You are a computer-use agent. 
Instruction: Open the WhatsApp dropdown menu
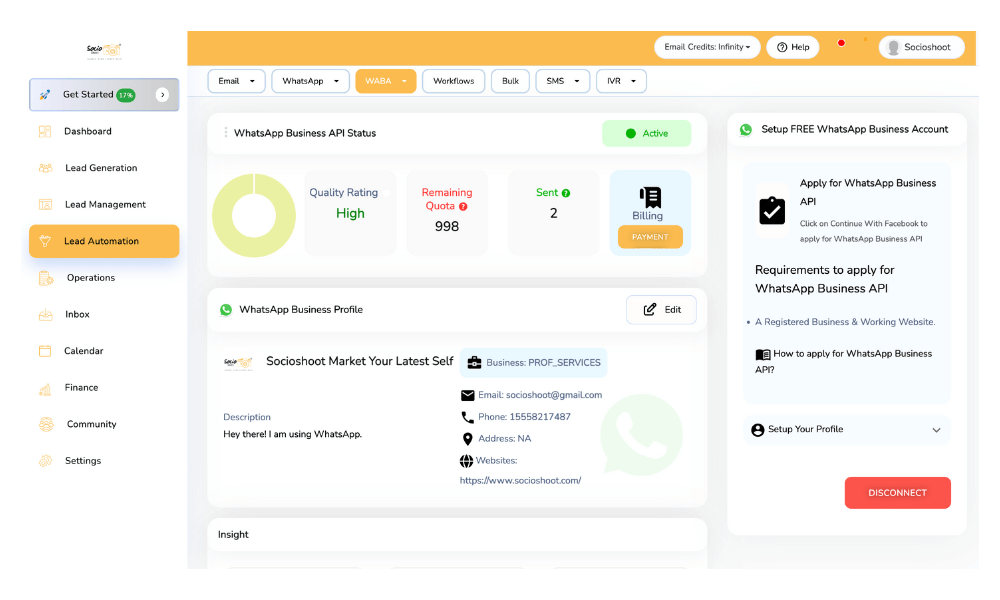point(310,81)
